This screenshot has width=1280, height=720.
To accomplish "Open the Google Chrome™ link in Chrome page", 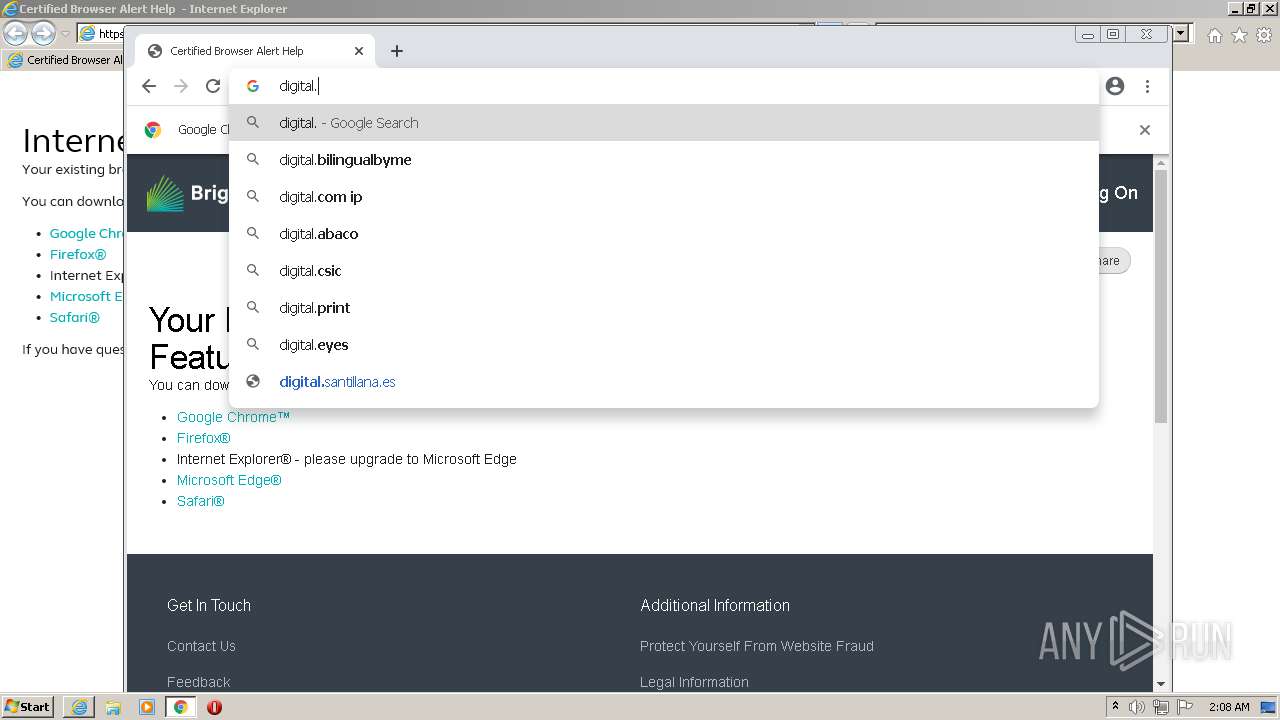I will (233, 417).
